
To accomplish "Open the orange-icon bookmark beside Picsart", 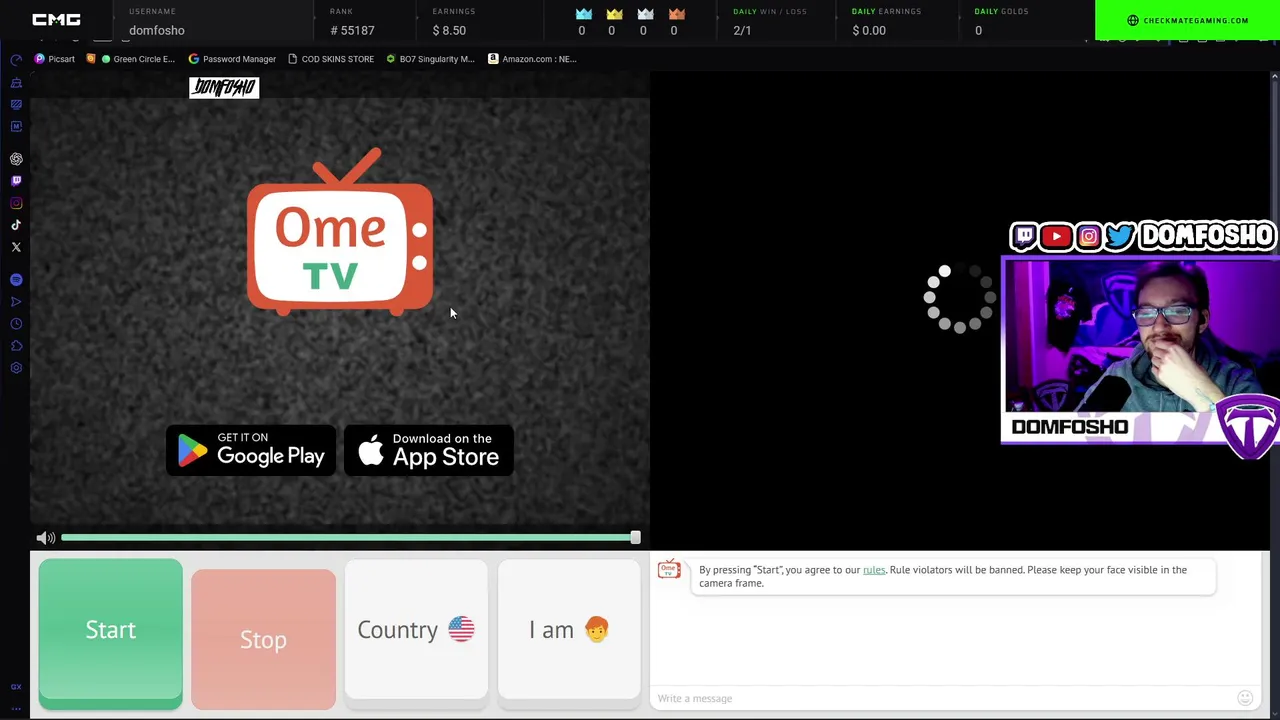I will pos(90,59).
